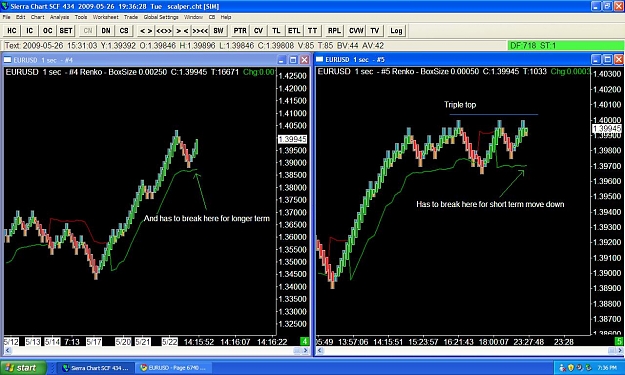Click the green 4 box on chart #4

pyautogui.click(x=305, y=342)
